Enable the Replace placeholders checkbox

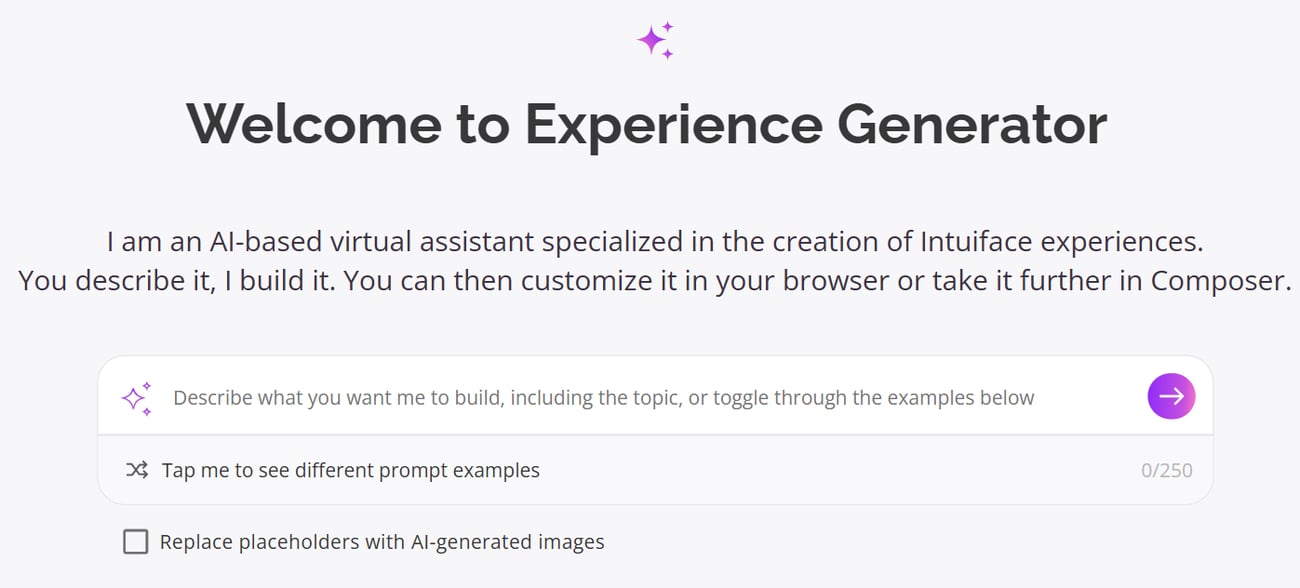point(135,542)
